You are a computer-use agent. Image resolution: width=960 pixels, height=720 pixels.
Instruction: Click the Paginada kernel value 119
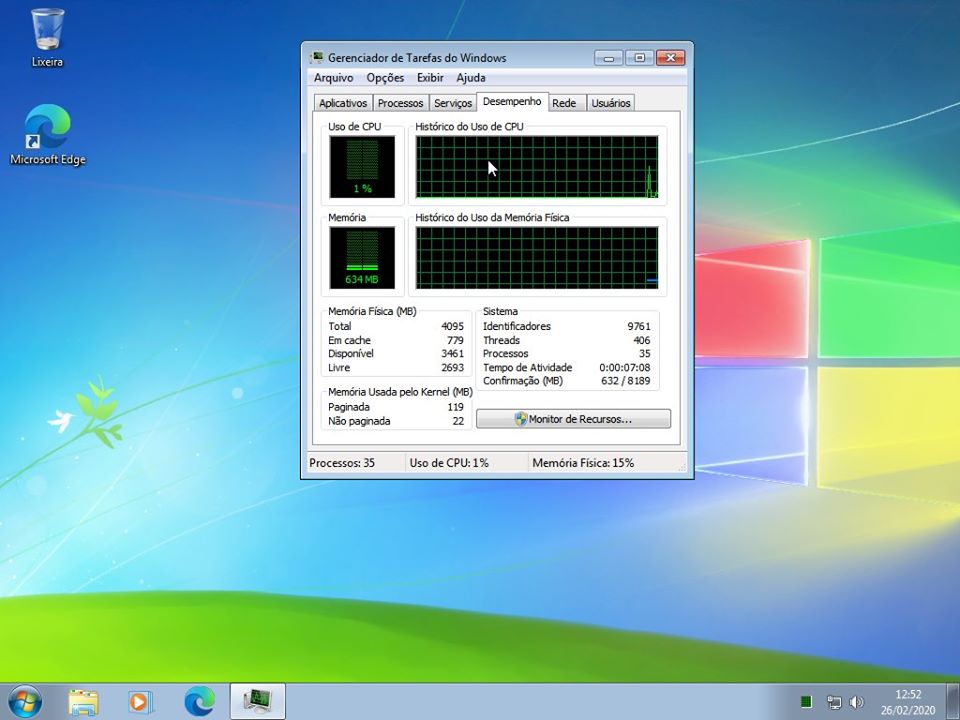tap(456, 407)
